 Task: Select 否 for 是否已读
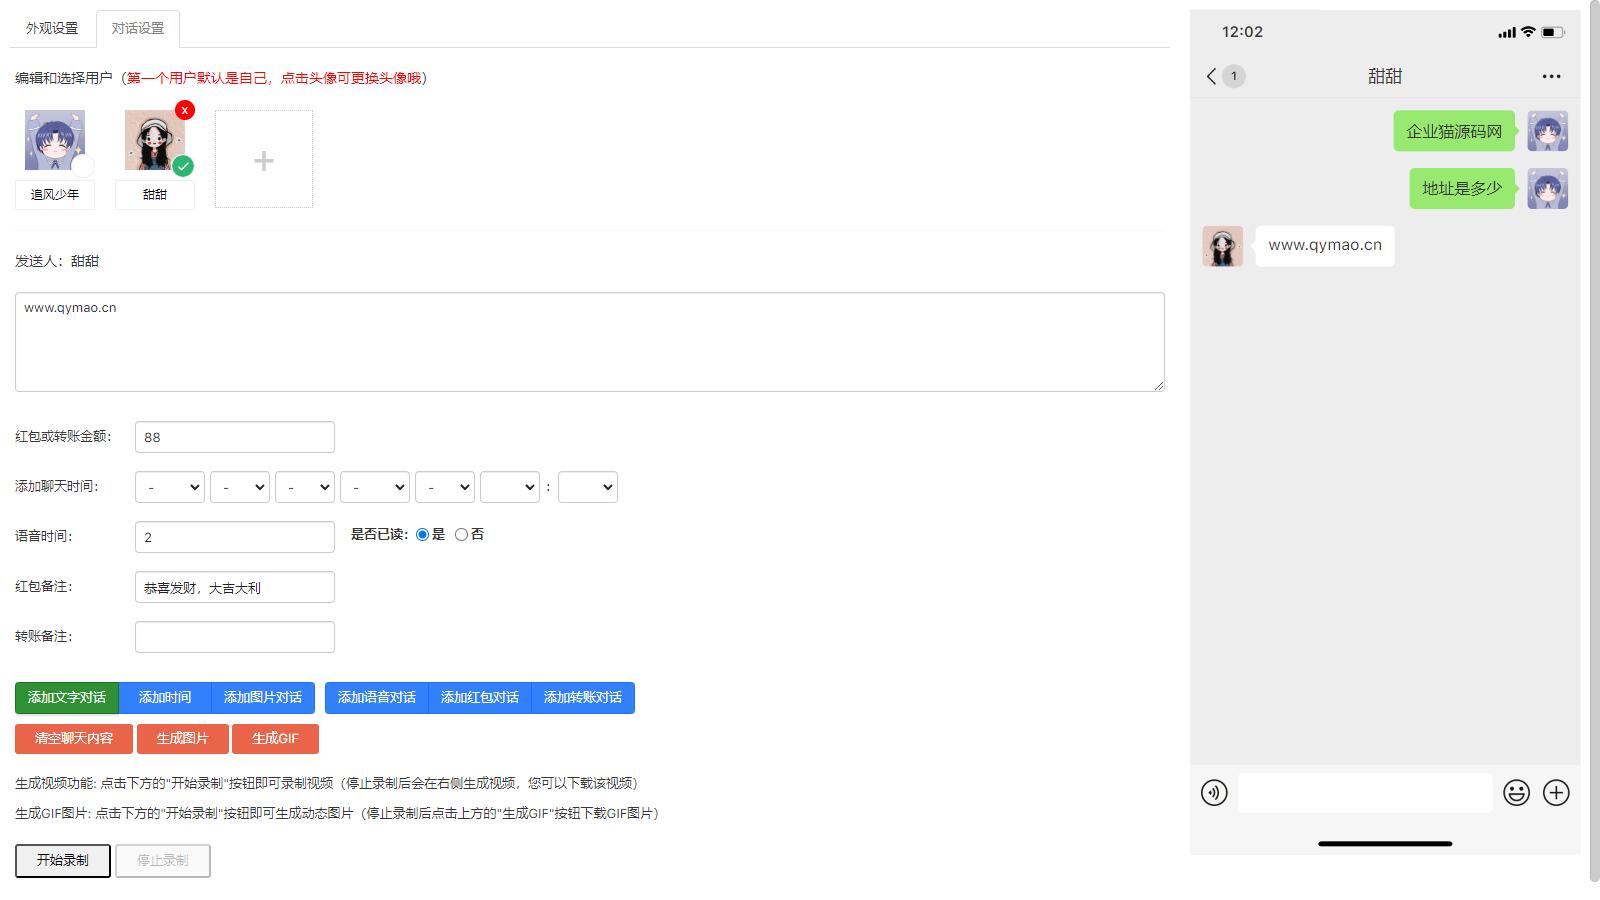click(x=461, y=535)
